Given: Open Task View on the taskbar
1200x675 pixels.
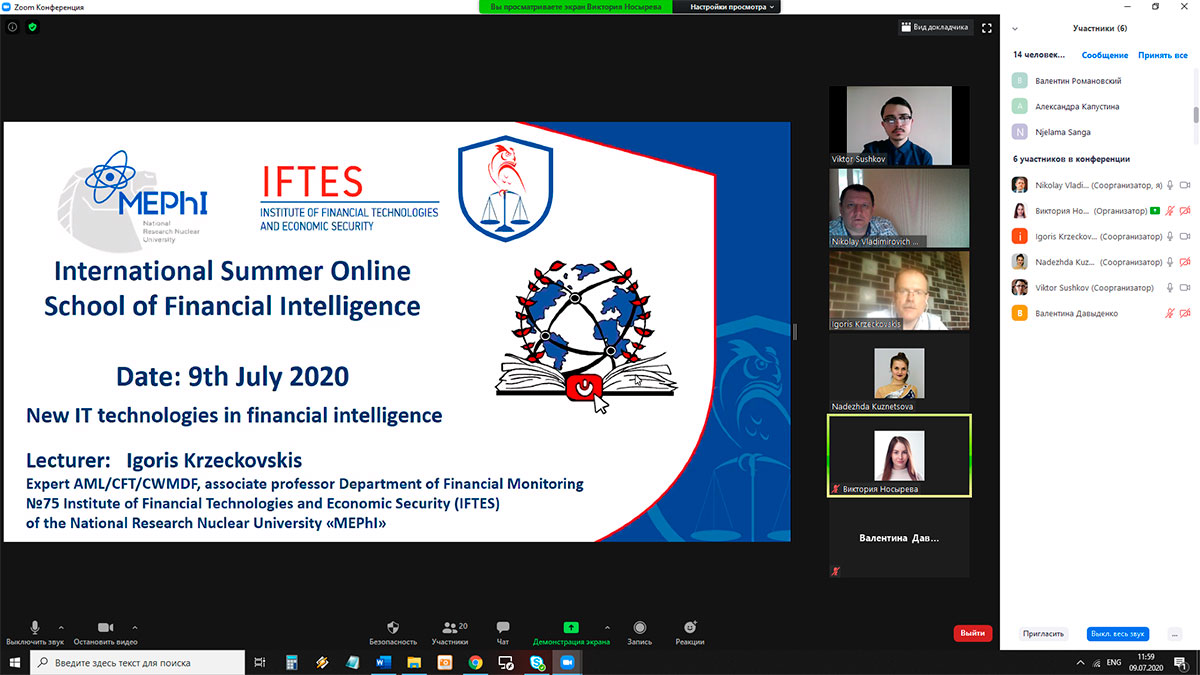Looking at the screenshot, I should tap(260, 662).
